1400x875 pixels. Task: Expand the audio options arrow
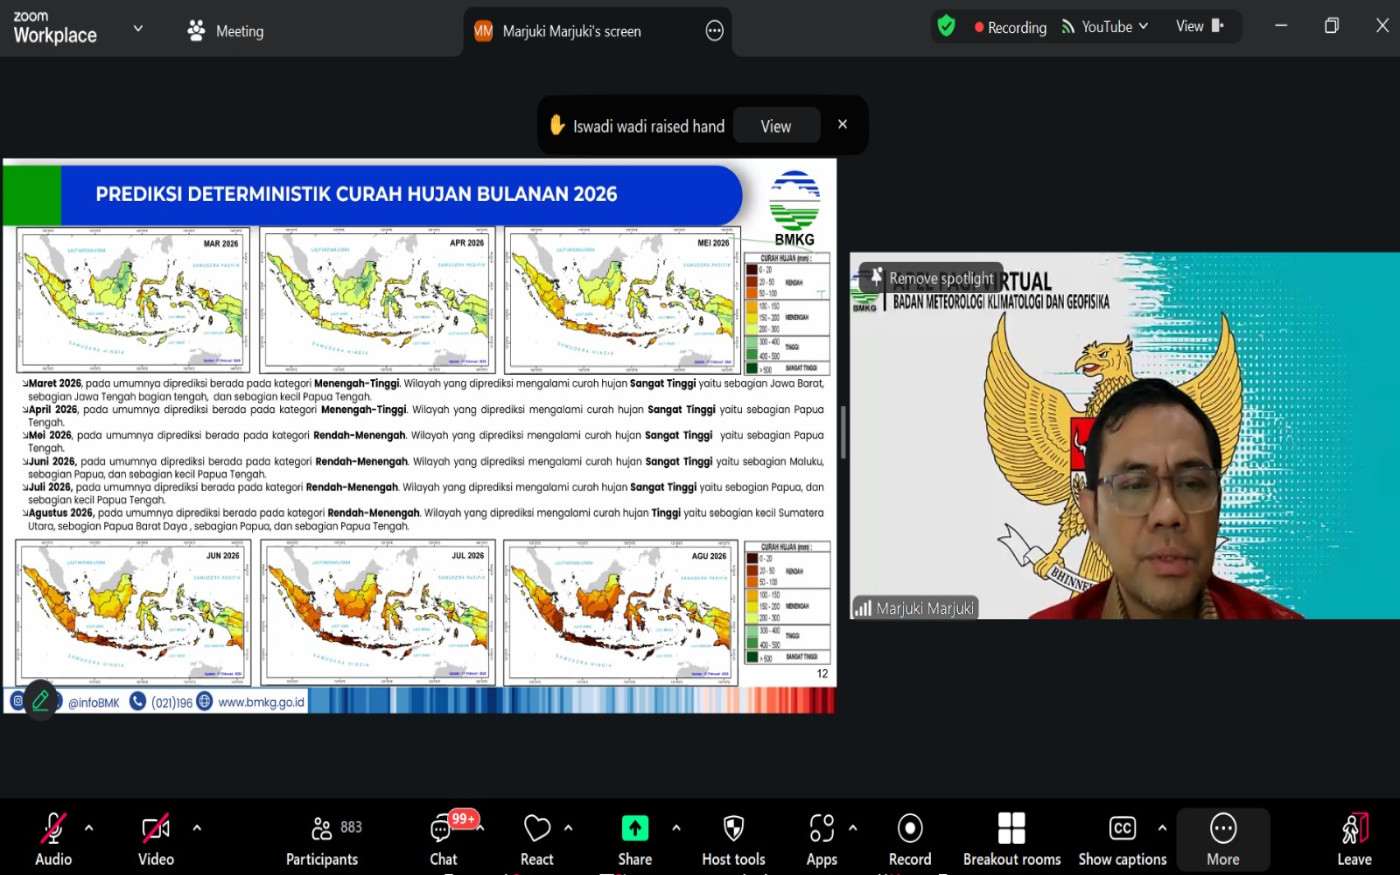[89, 828]
